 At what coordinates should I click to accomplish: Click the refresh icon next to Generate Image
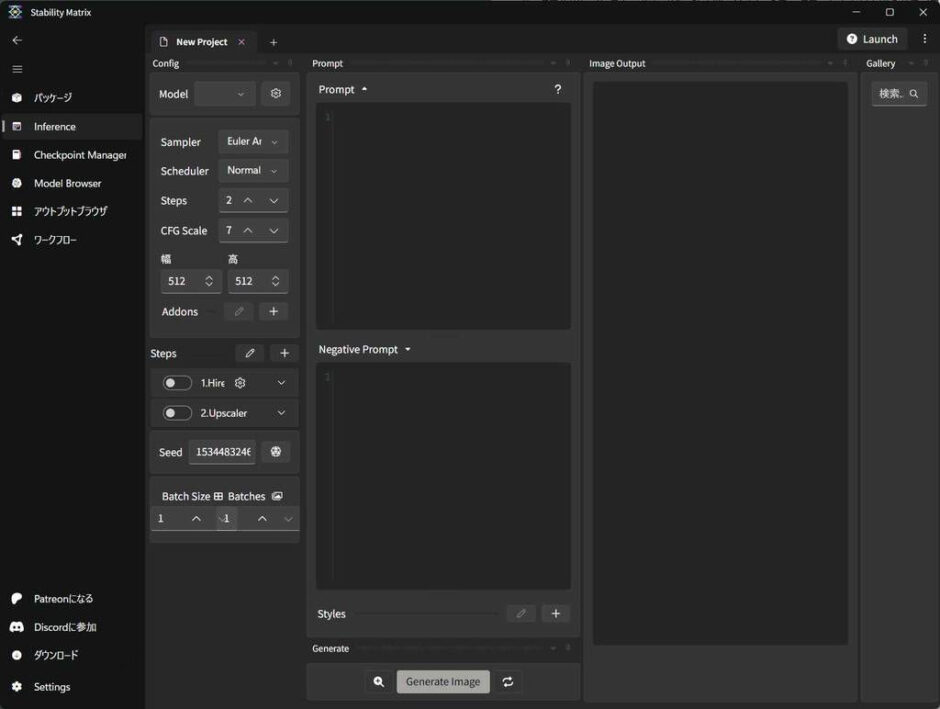pos(507,681)
